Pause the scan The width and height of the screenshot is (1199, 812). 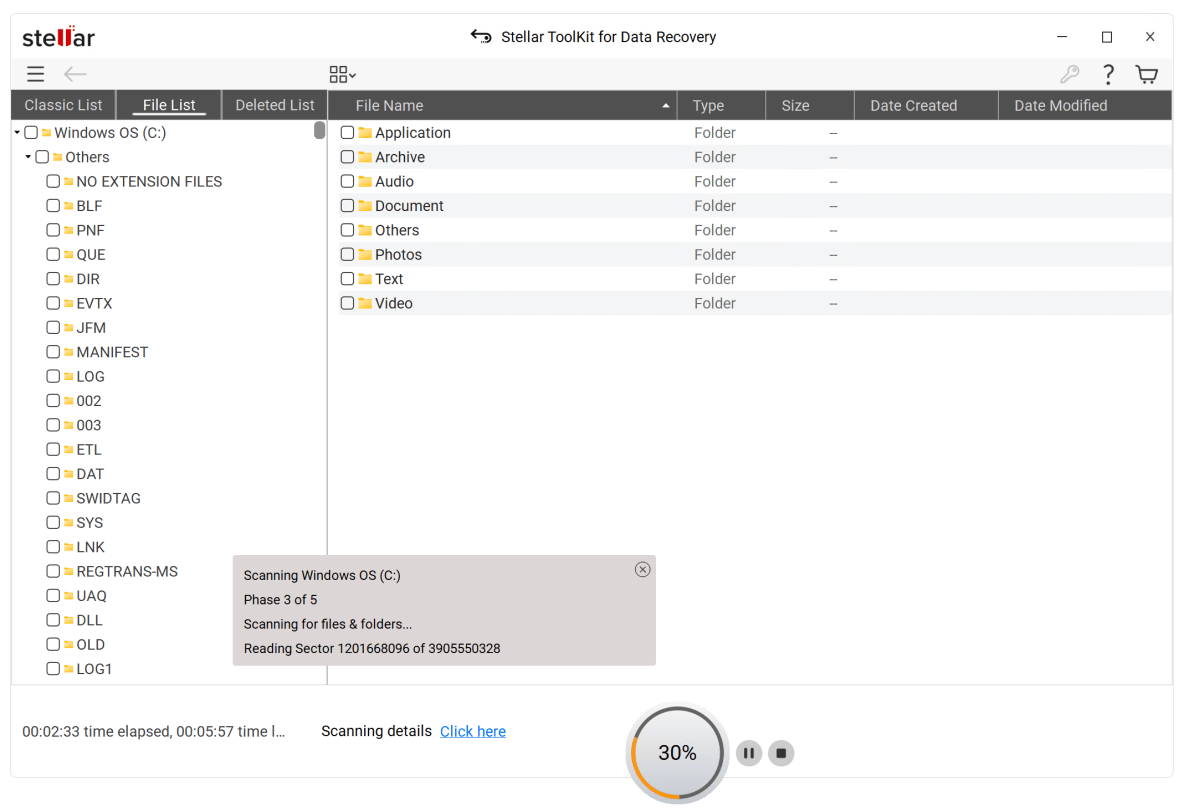(749, 753)
